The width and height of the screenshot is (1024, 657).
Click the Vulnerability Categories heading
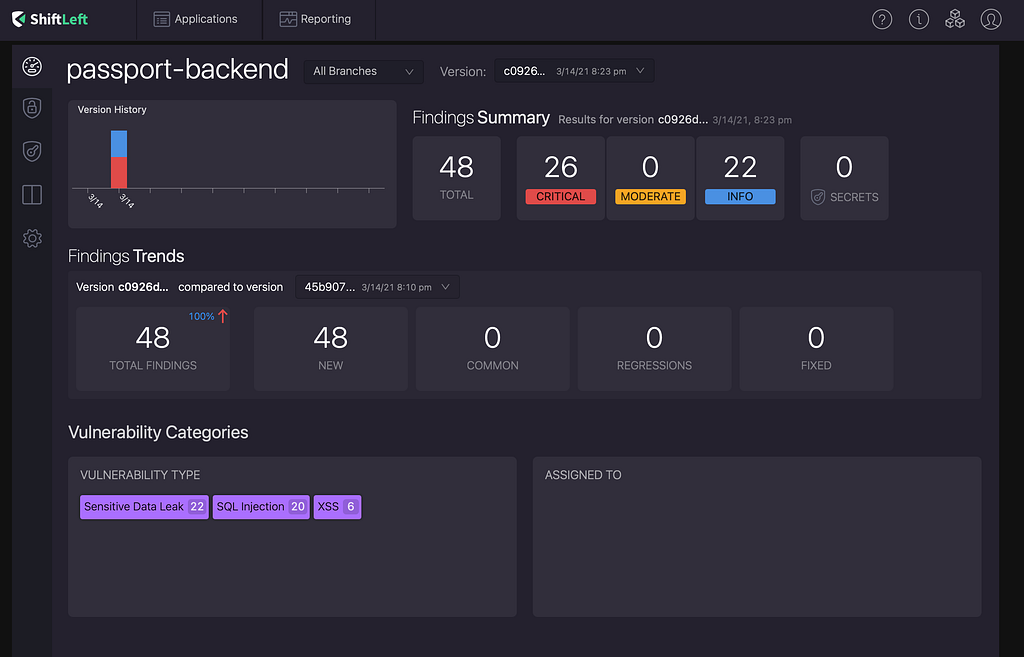click(158, 432)
